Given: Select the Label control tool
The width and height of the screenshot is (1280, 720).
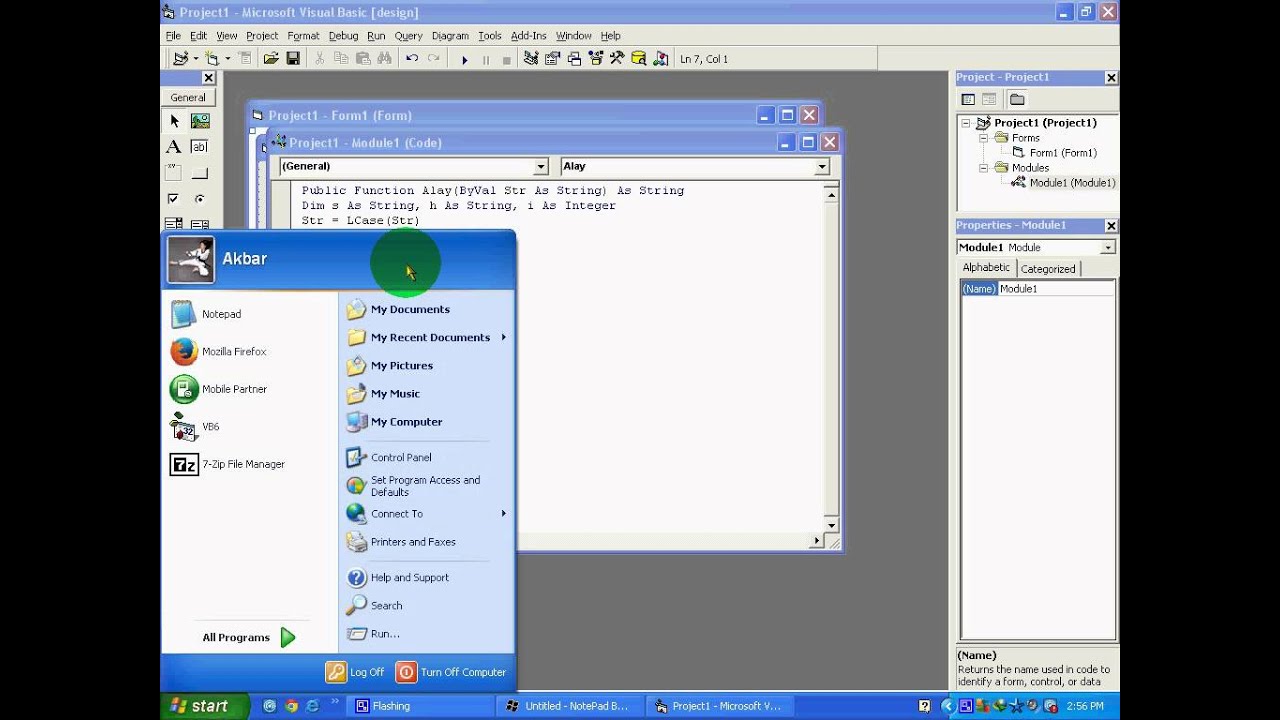Looking at the screenshot, I should pyautogui.click(x=174, y=147).
